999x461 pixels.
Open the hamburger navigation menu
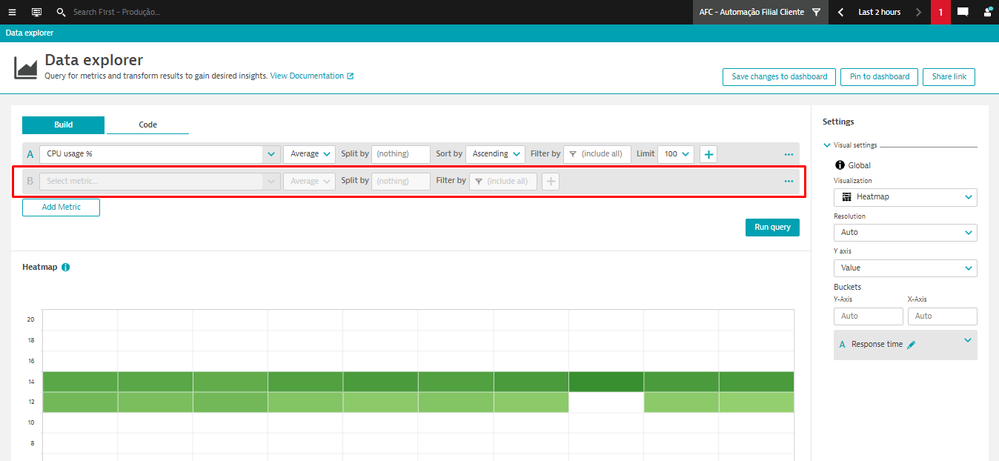12,12
